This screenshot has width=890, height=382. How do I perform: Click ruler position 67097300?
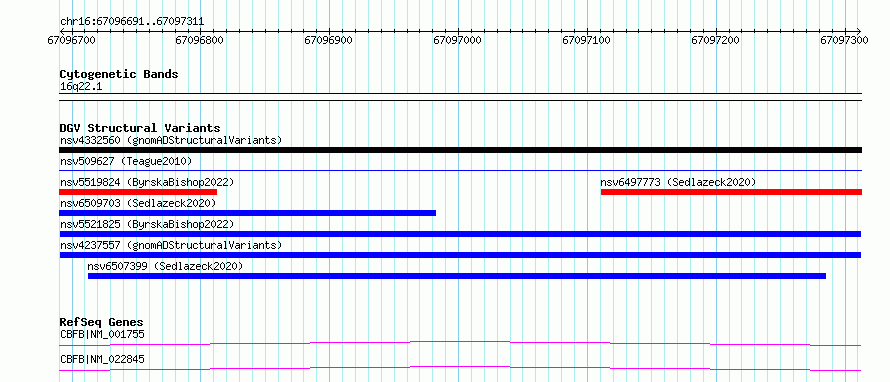click(x=844, y=40)
